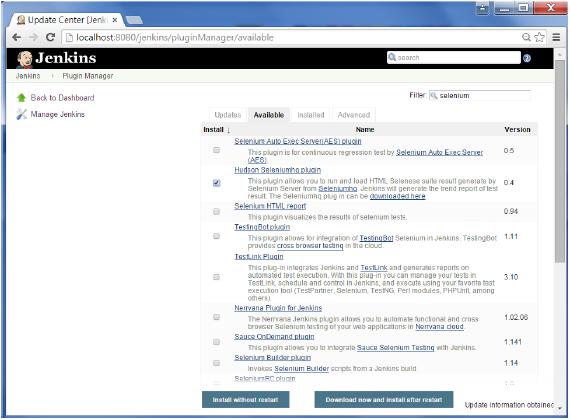Tick the Sauce OnDemand plugin checkbox
This screenshot has height=419, width=570.
coord(216,342)
